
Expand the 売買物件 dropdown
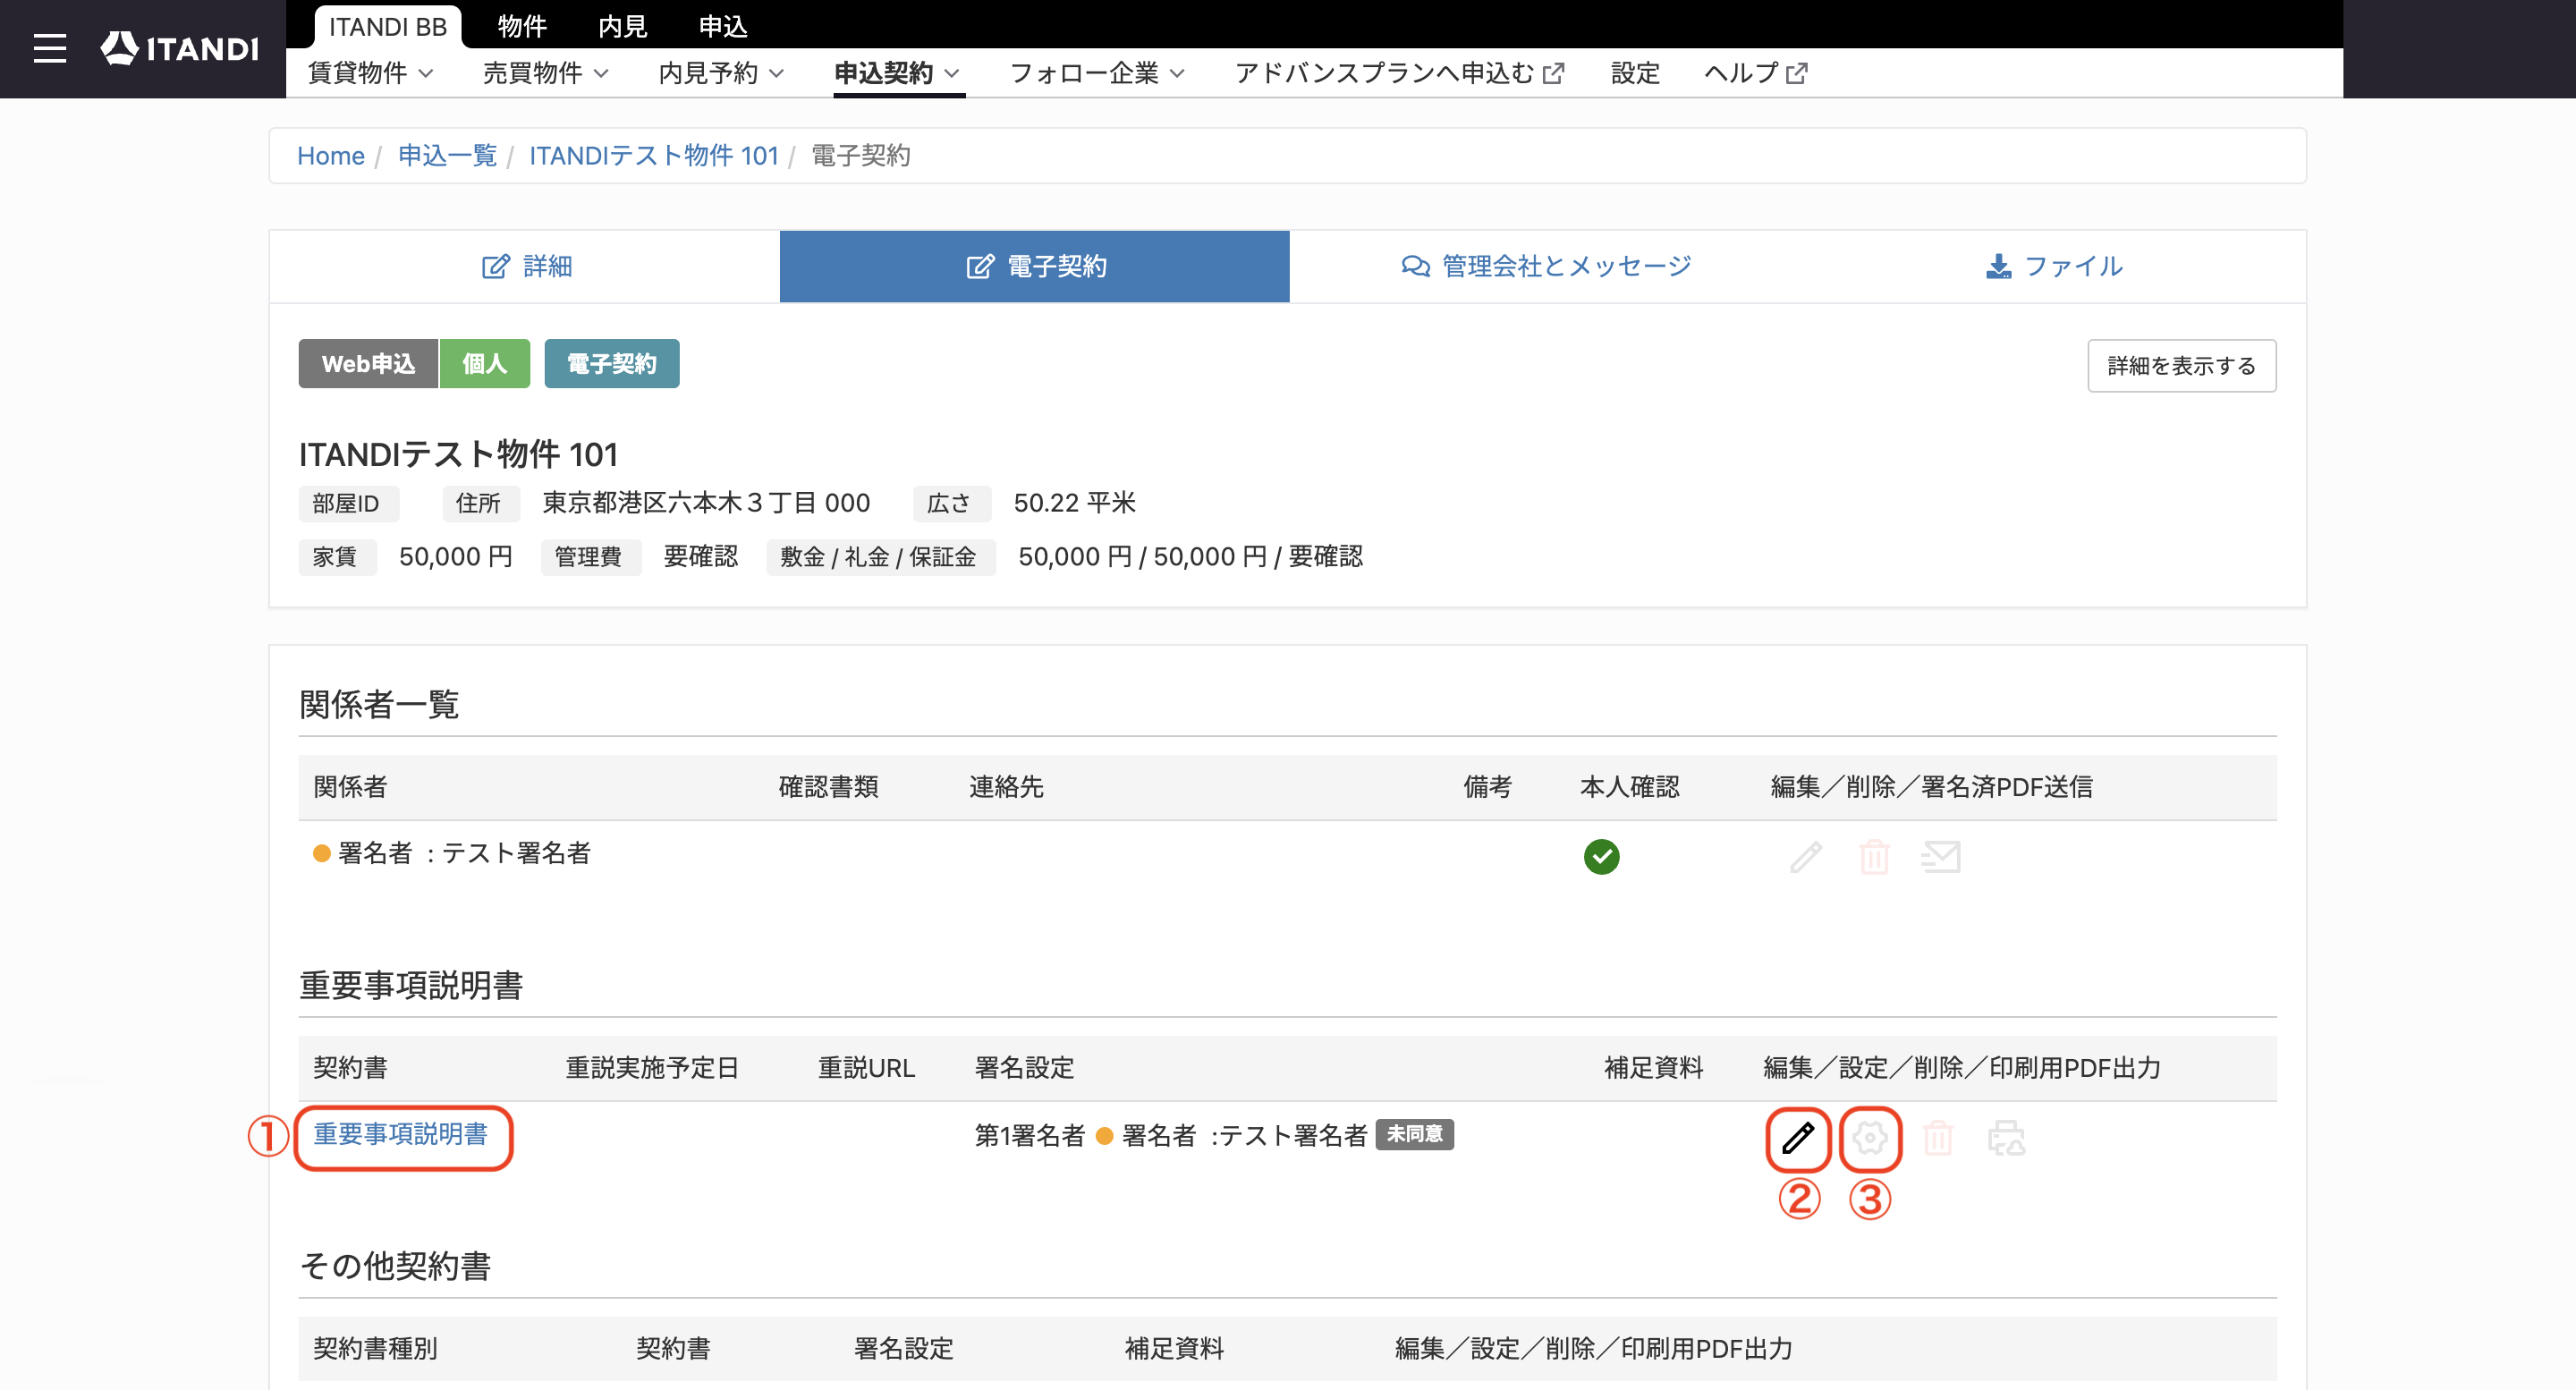click(x=546, y=73)
